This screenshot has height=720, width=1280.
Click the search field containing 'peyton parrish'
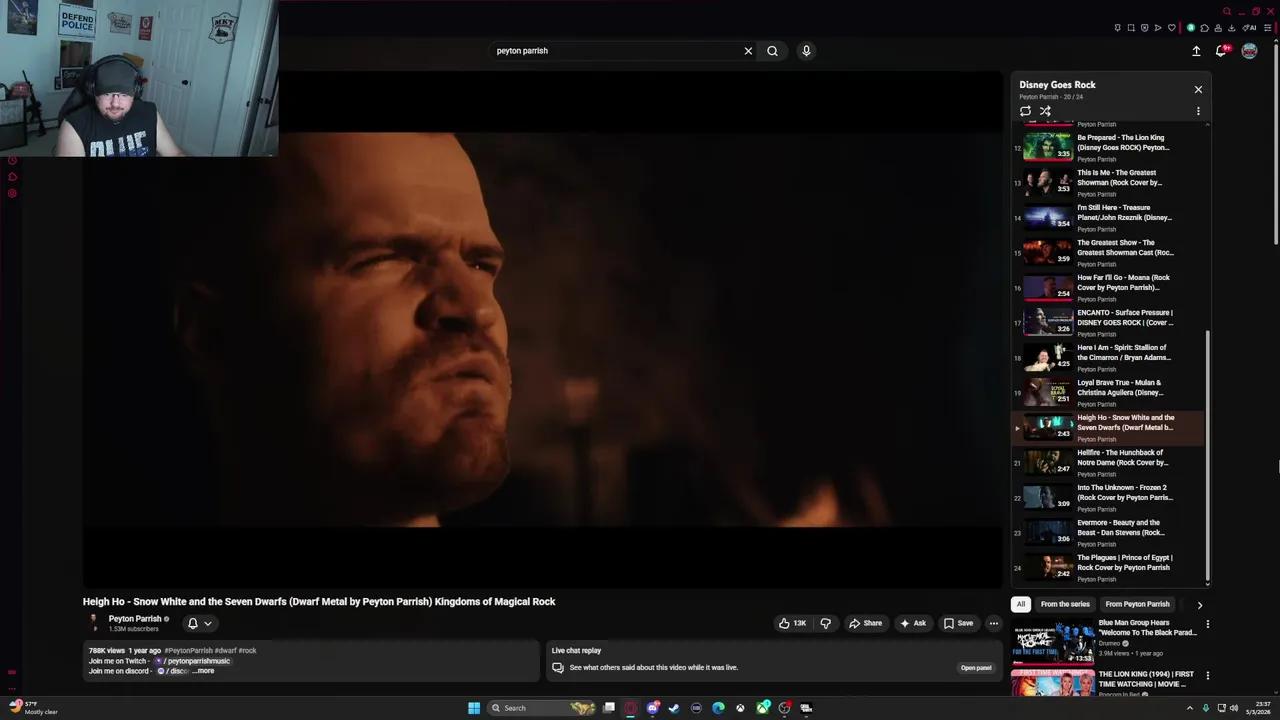point(615,51)
